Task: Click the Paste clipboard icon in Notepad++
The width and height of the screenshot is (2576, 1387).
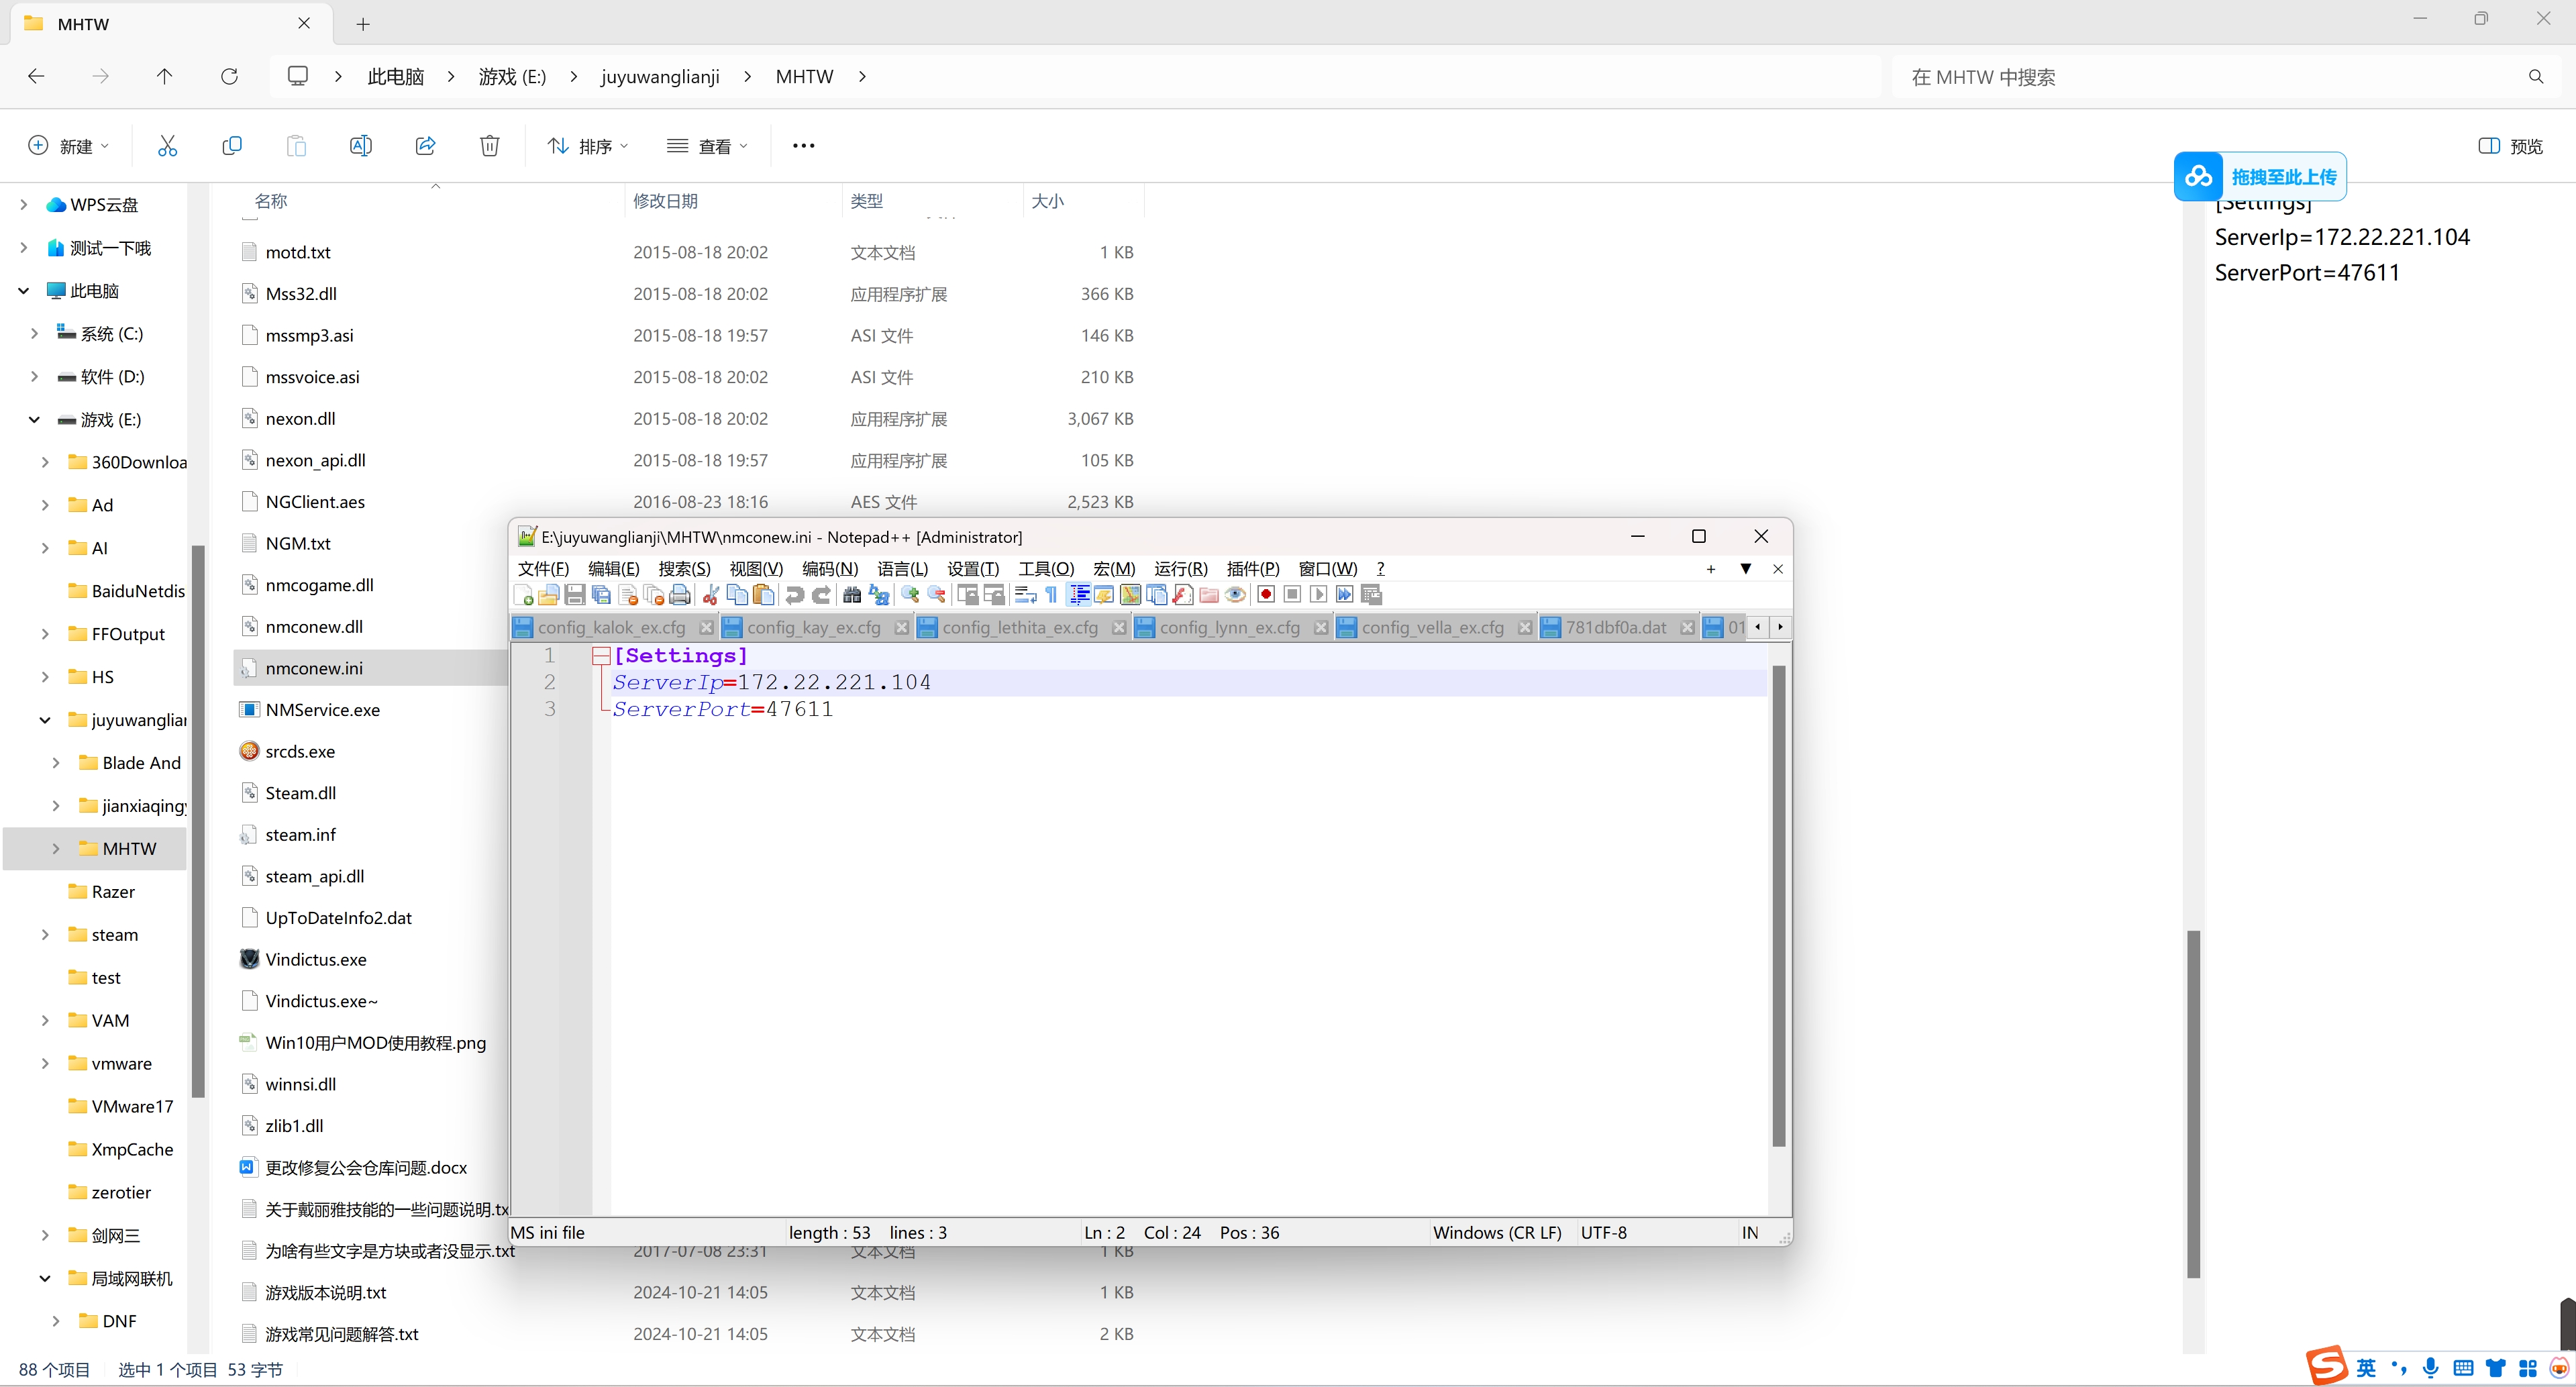Action: coord(764,595)
